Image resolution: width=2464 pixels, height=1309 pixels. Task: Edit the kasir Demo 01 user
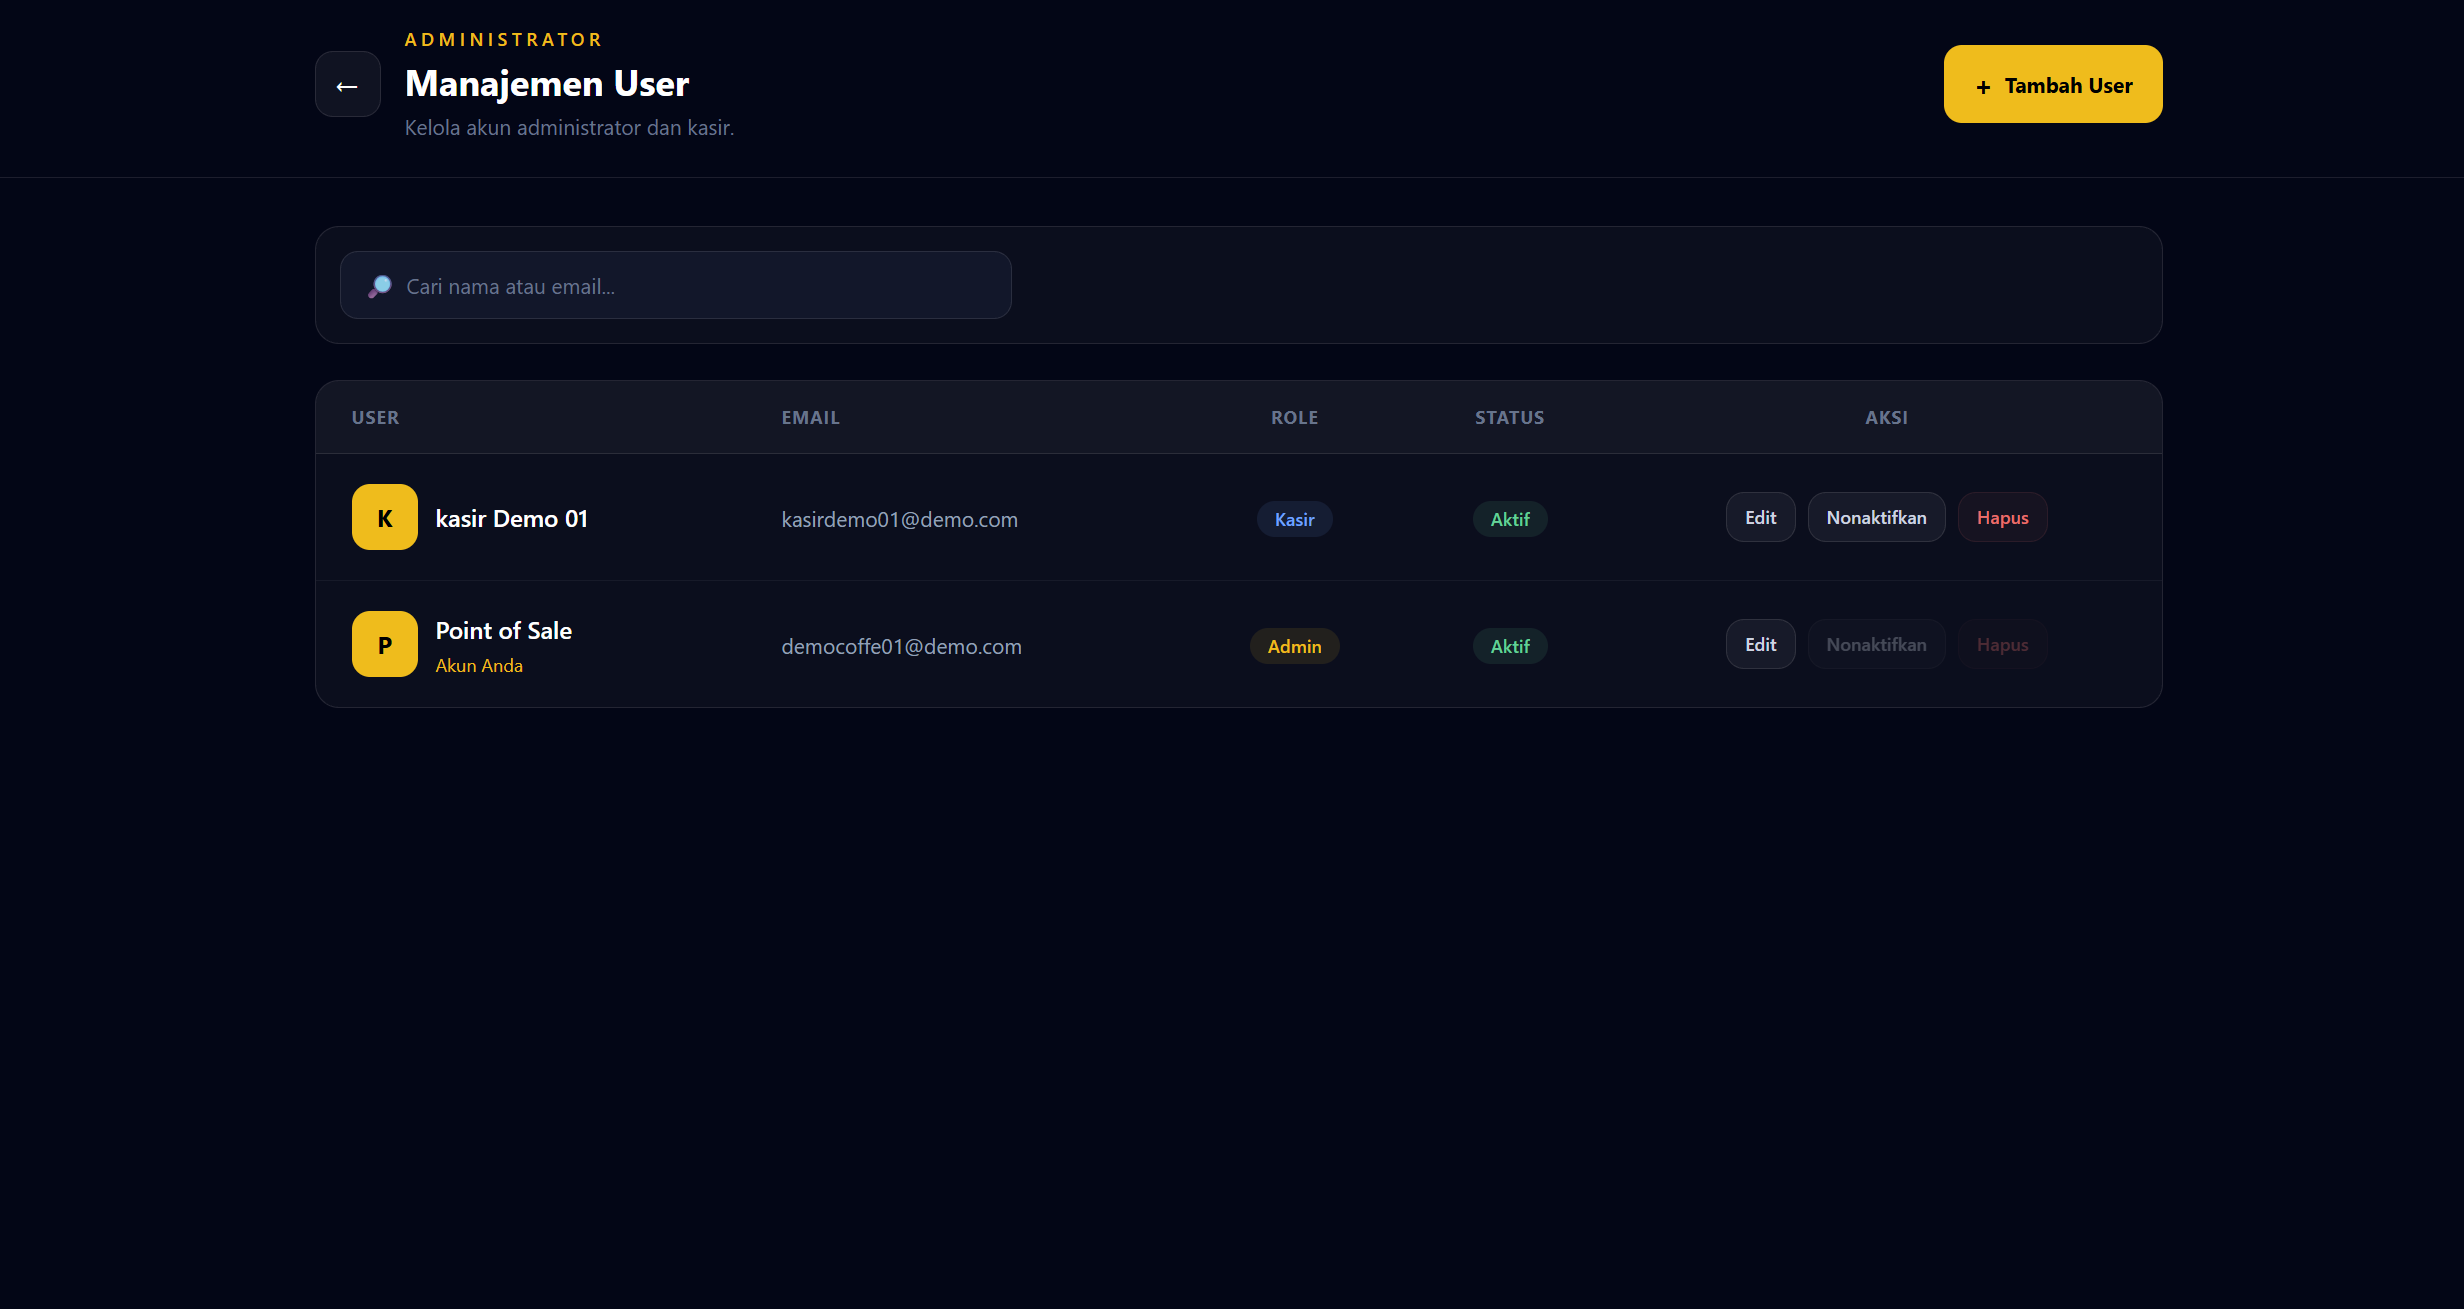1761,517
